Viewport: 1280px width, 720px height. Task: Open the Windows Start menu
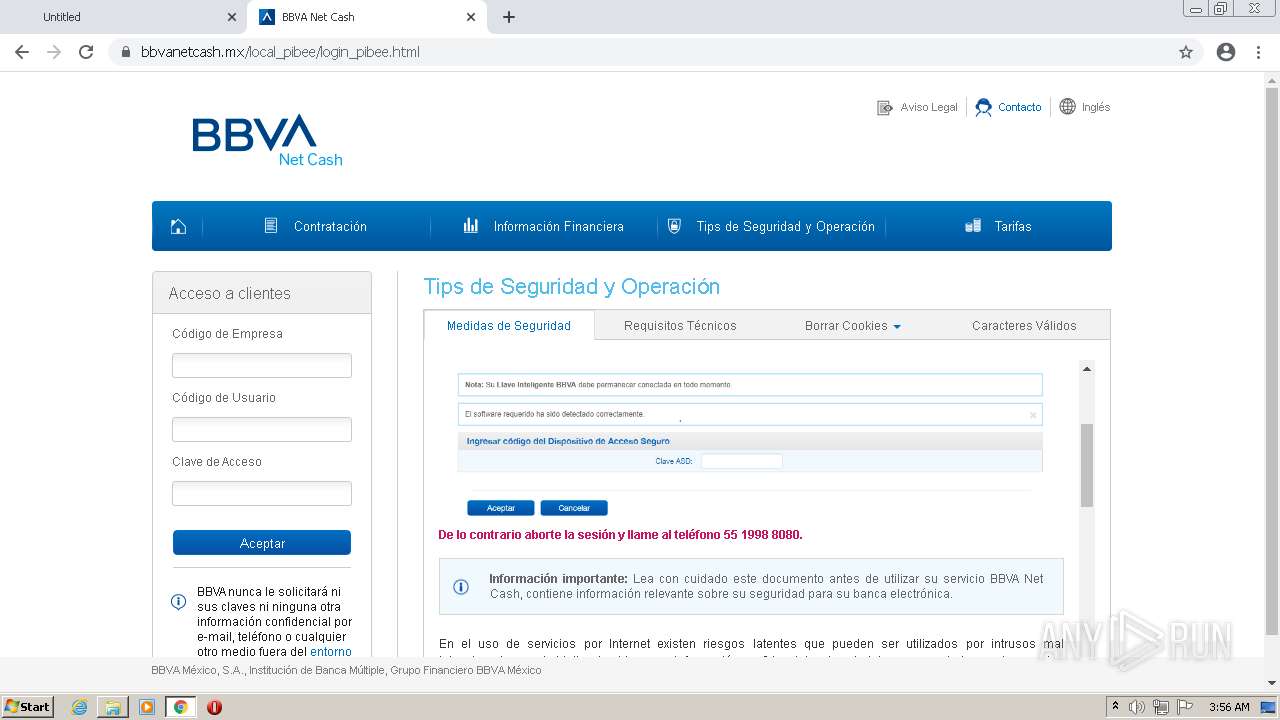[28, 706]
